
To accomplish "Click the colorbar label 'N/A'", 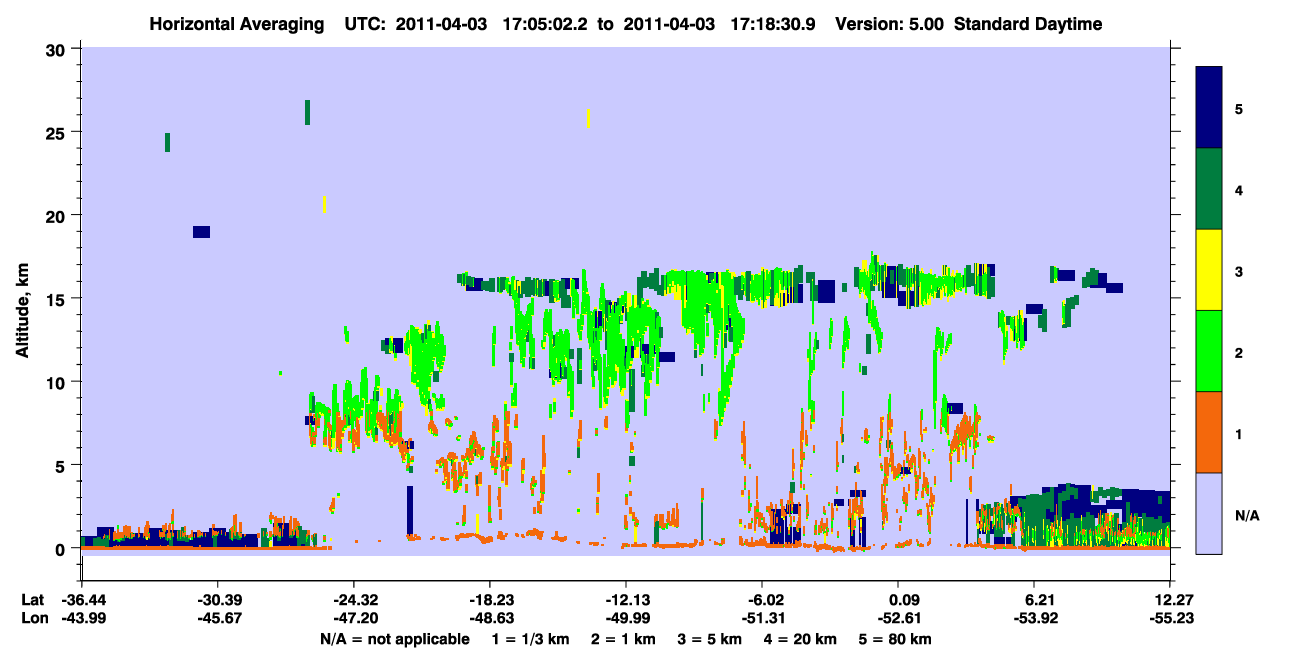I will [1247, 515].
